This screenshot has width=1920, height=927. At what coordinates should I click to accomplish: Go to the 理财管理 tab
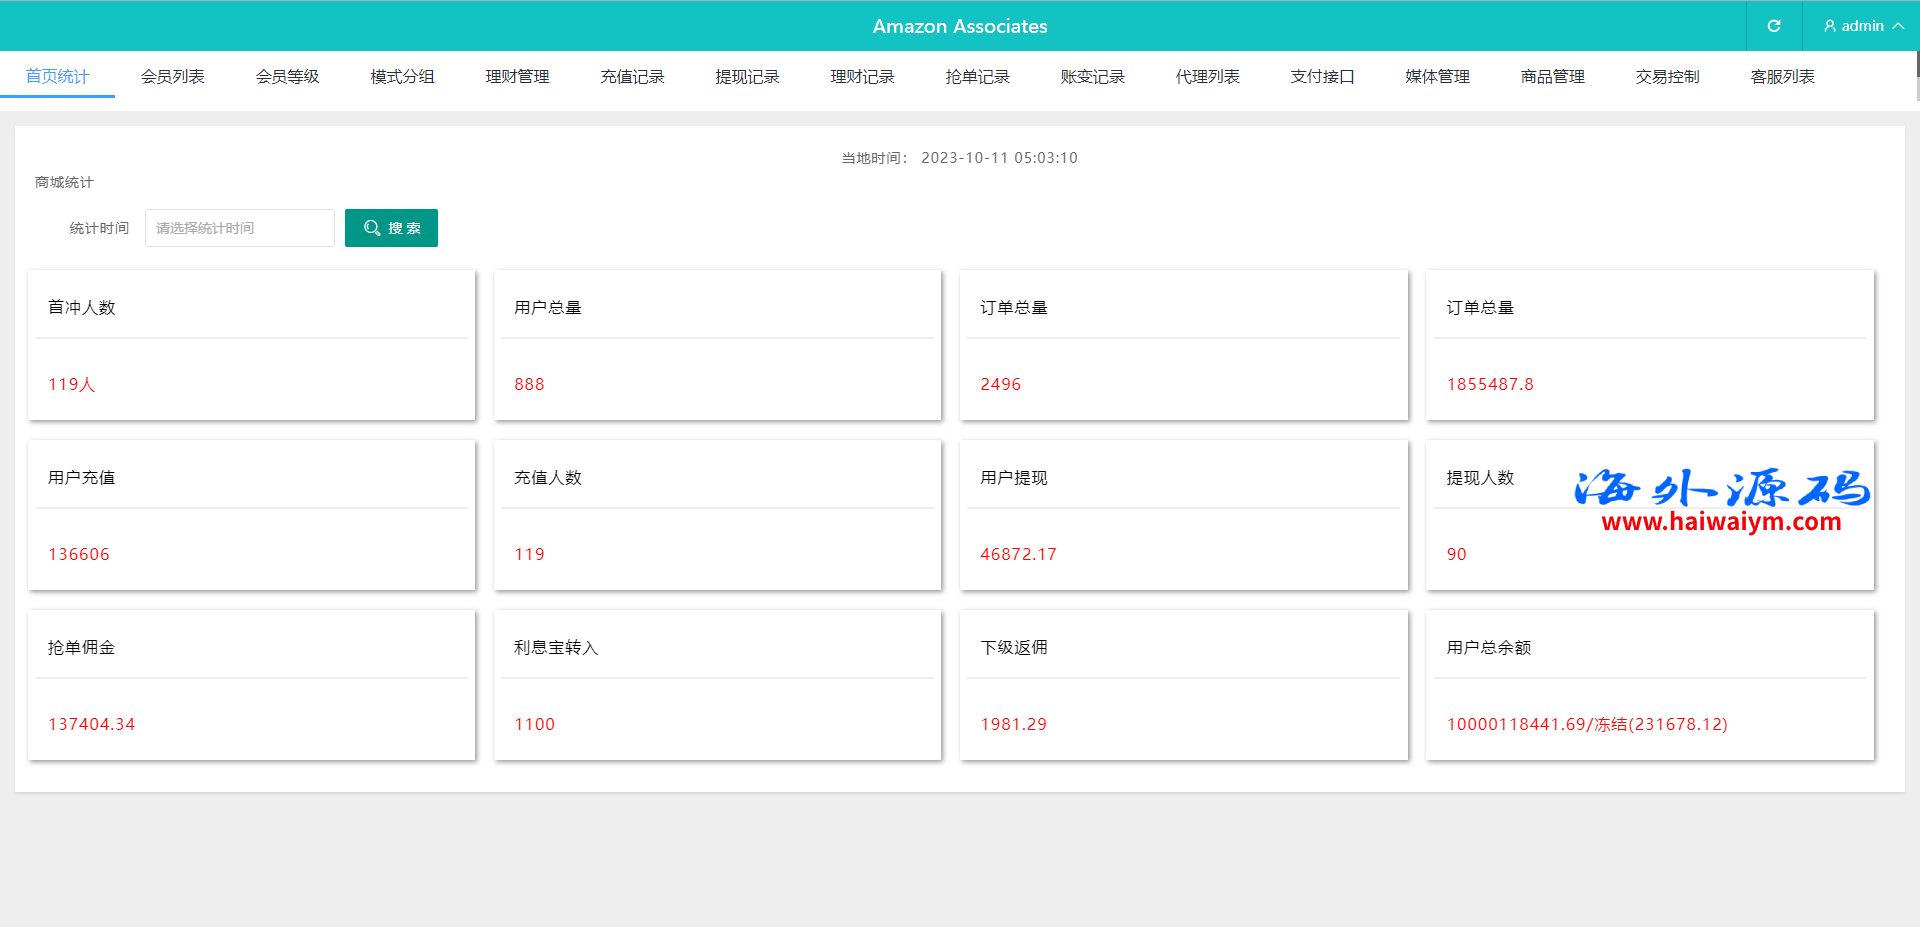517,77
